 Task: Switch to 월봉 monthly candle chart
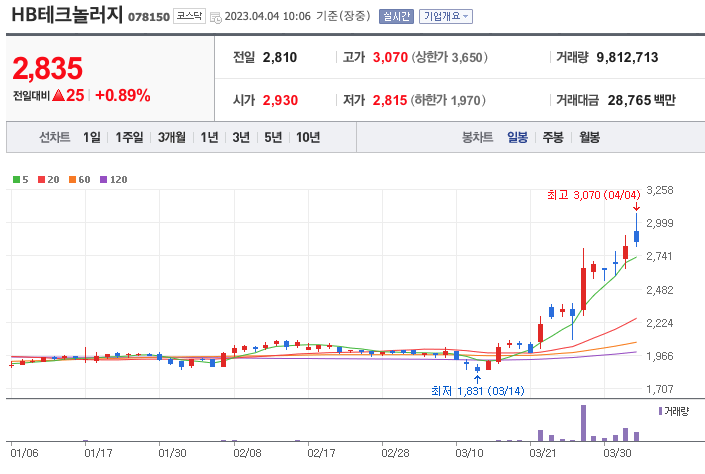tap(589, 137)
